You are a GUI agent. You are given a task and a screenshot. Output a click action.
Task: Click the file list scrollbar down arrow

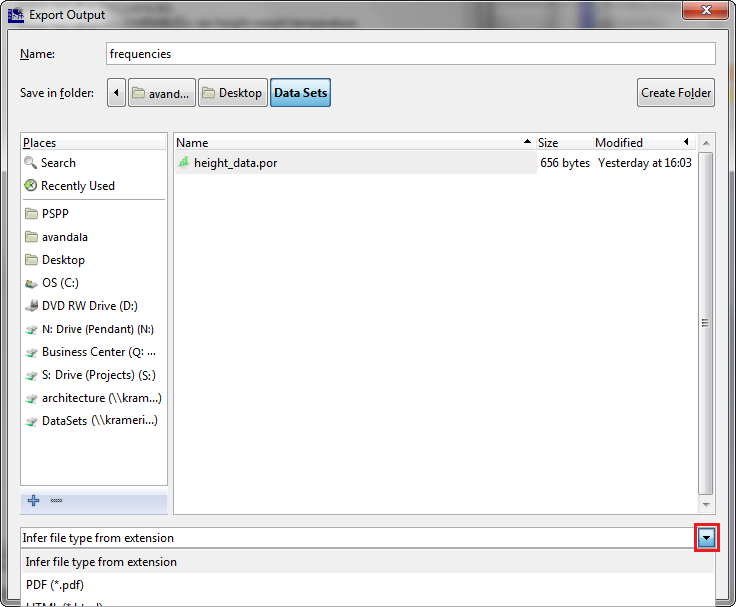705,505
